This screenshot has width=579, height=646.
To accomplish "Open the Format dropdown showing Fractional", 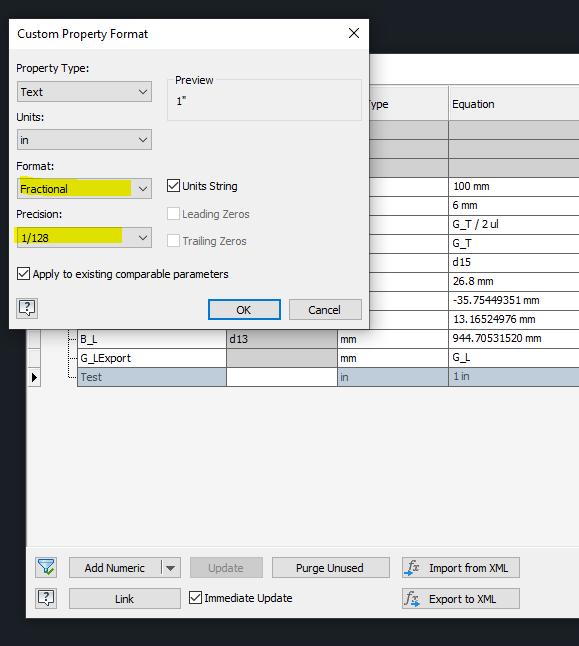I will pyautogui.click(x=84, y=189).
